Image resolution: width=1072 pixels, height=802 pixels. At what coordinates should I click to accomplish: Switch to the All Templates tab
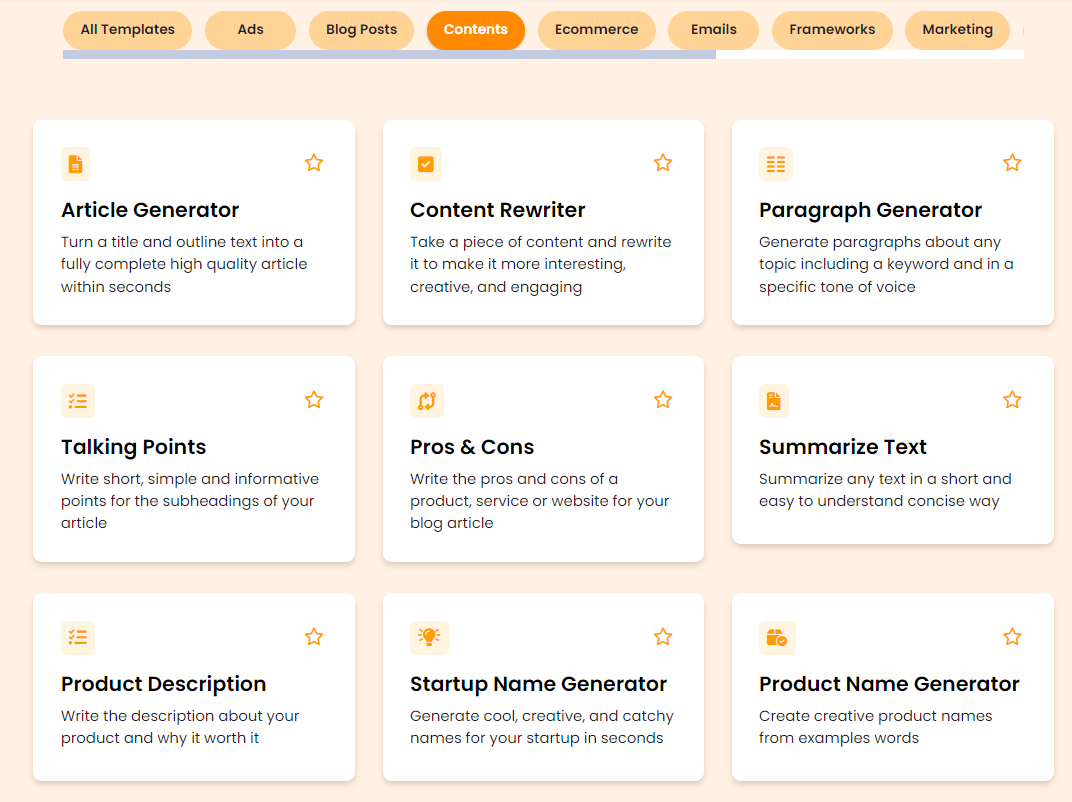[x=128, y=30]
